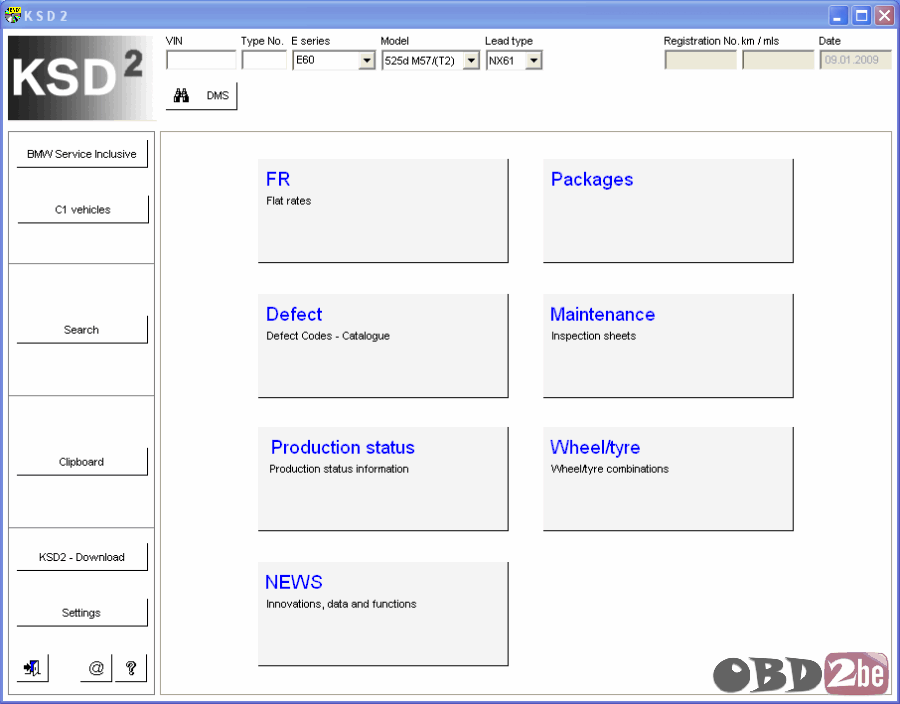This screenshot has width=900, height=704.
Task: Click the binoculars search icon
Action: (181, 95)
